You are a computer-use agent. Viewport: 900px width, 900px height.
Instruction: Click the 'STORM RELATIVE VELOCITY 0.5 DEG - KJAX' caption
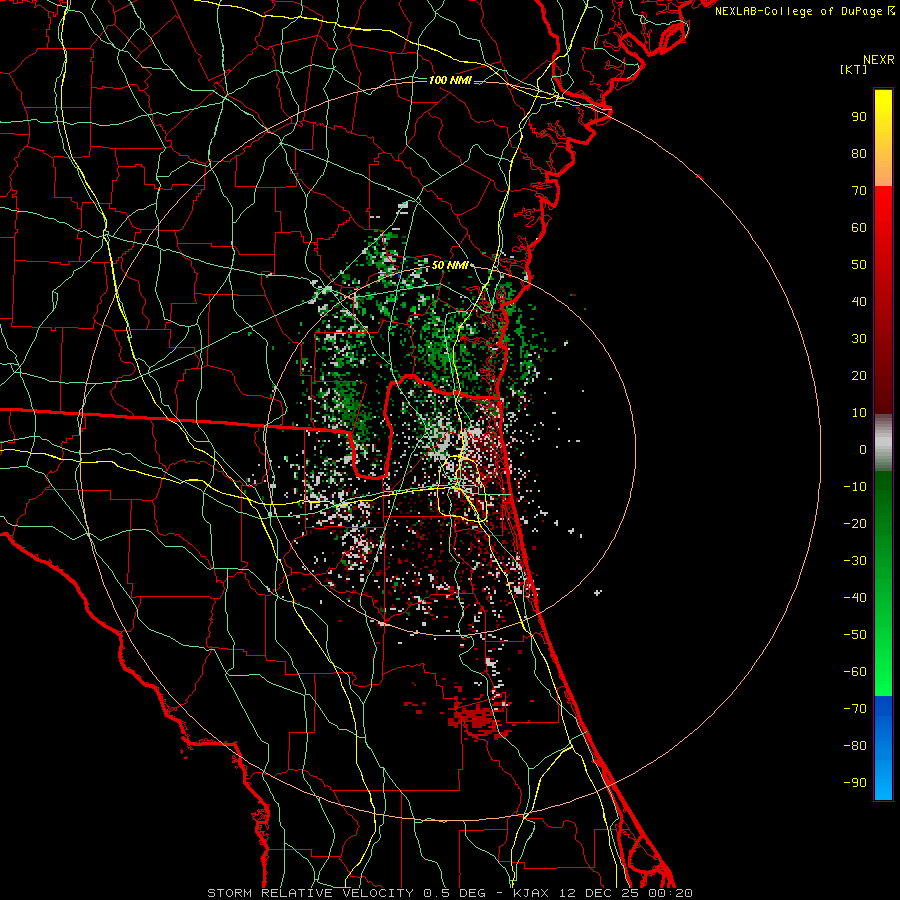[x=378, y=893]
